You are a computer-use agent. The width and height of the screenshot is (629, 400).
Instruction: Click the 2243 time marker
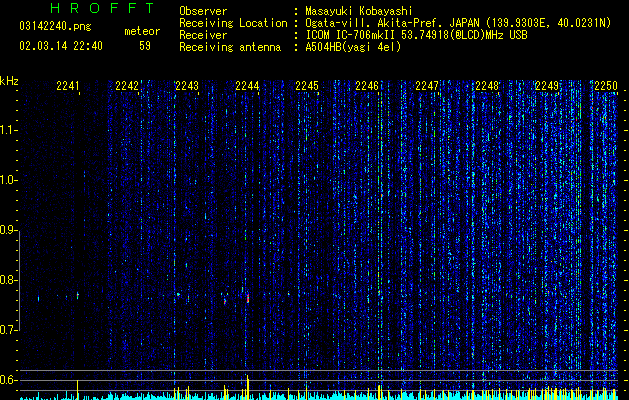click(187, 86)
